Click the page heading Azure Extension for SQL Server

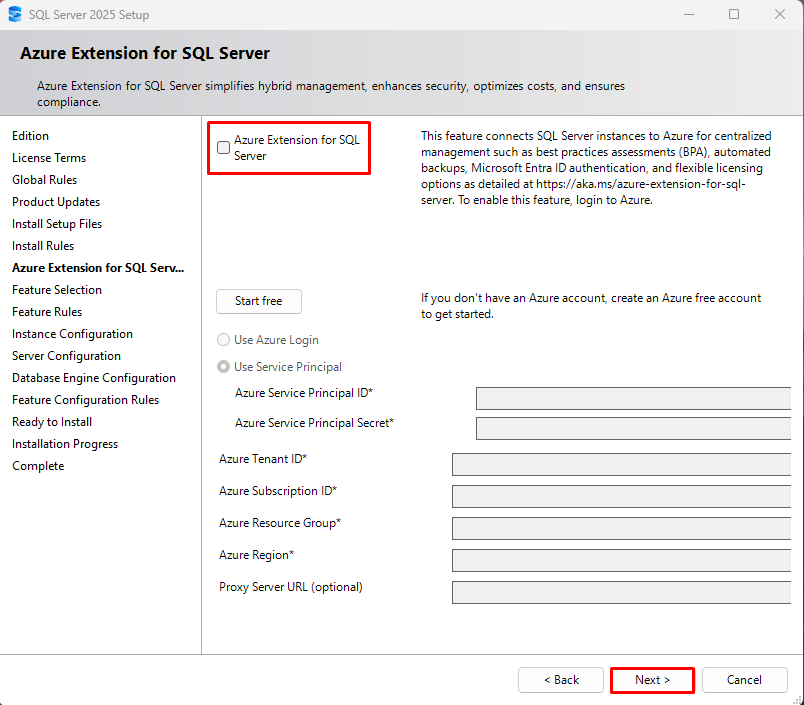coord(145,53)
